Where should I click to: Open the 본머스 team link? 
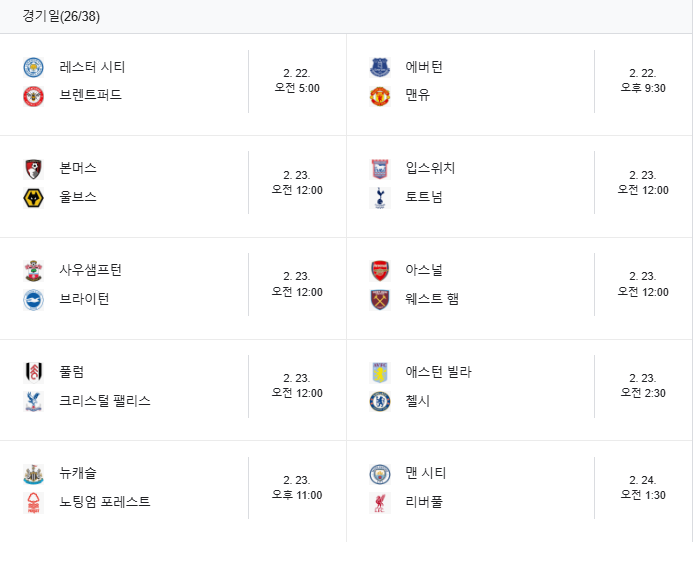tap(78, 168)
